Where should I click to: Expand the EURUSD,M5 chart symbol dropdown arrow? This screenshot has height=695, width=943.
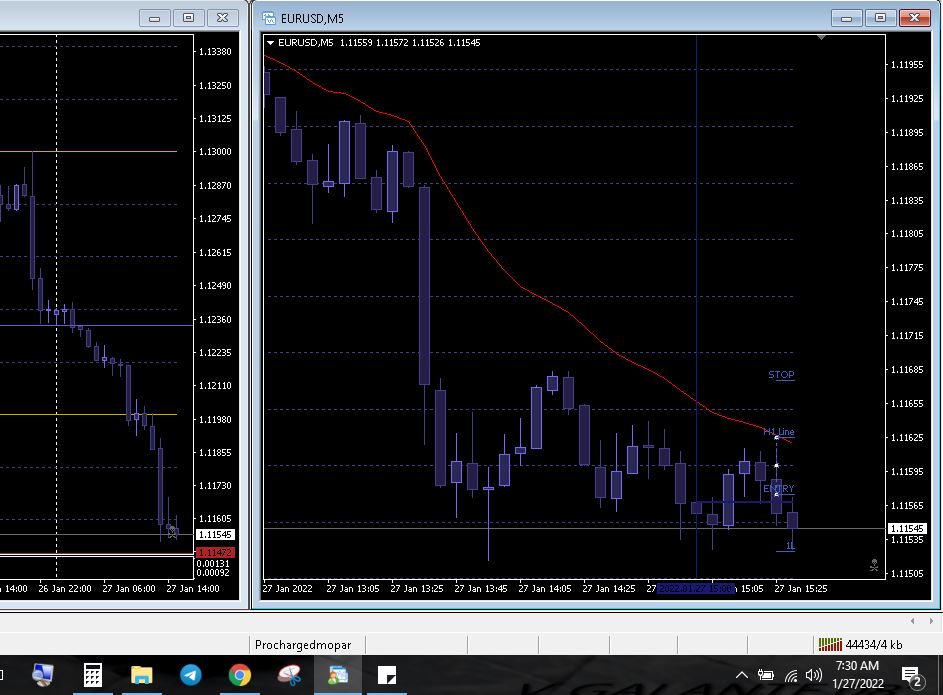pyautogui.click(x=271, y=43)
